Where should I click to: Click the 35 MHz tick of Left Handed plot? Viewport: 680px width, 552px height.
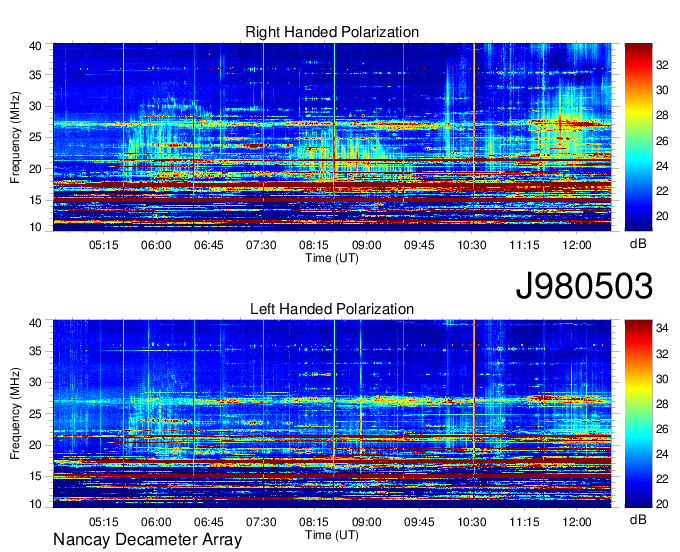(x=35, y=351)
